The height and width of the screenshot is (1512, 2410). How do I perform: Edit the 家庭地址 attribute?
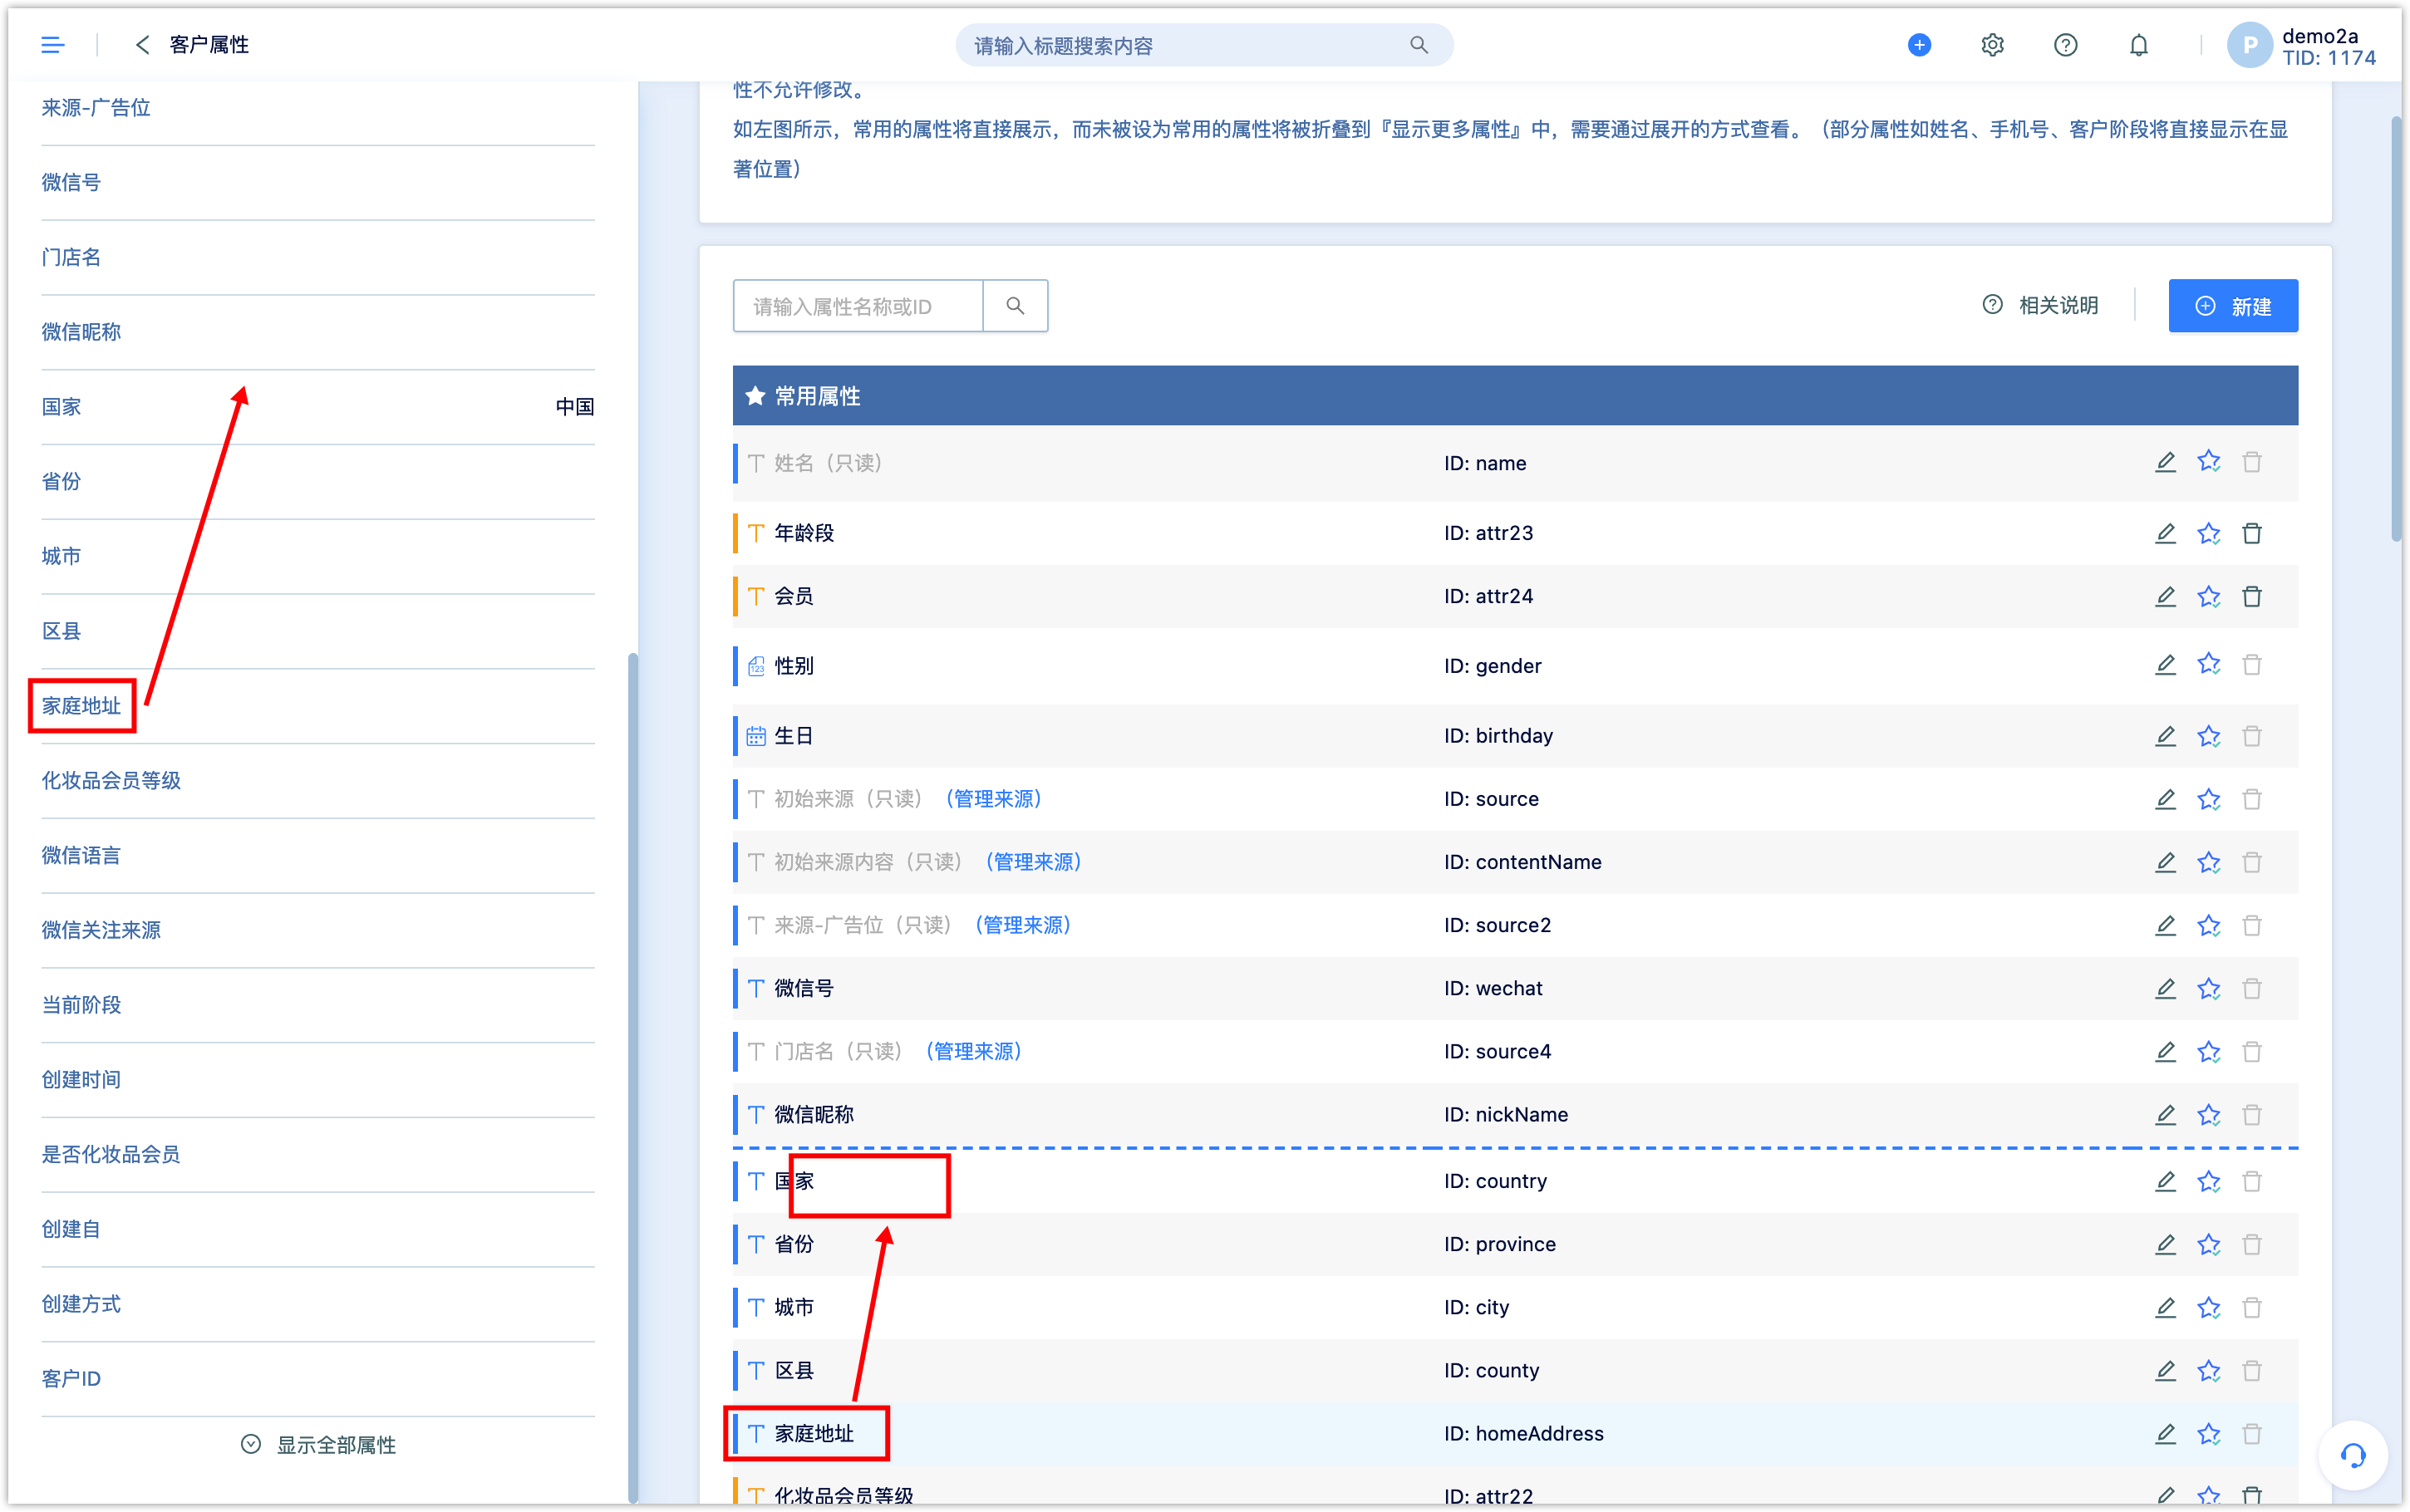point(2165,1433)
